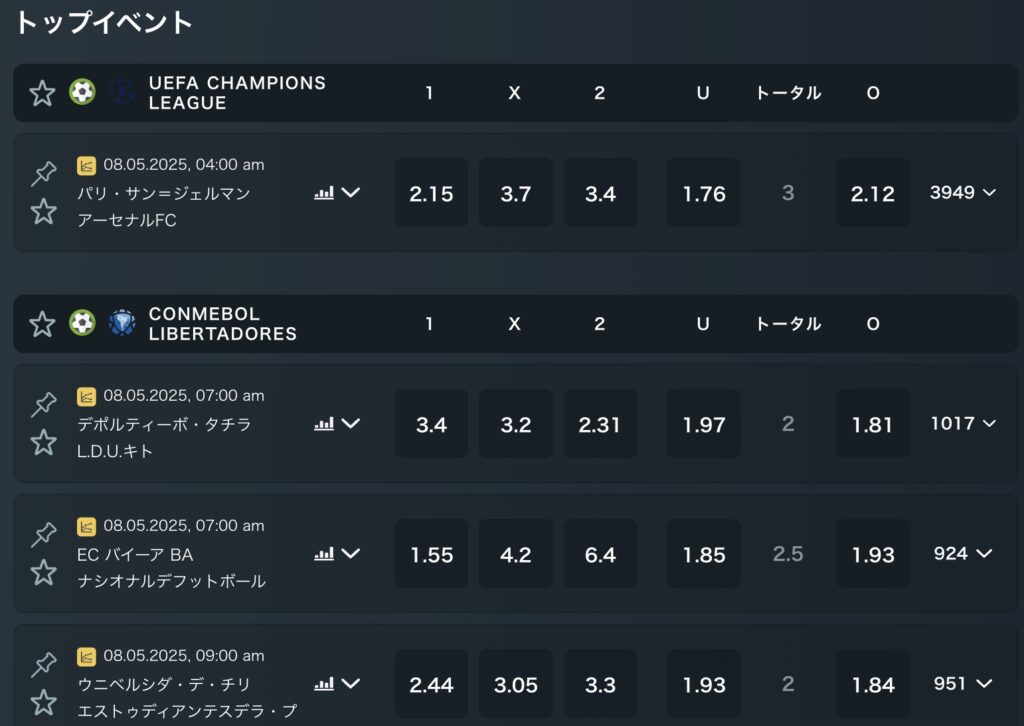Expand chevron next to デポルティーボ・タチラ statistics

point(351,424)
